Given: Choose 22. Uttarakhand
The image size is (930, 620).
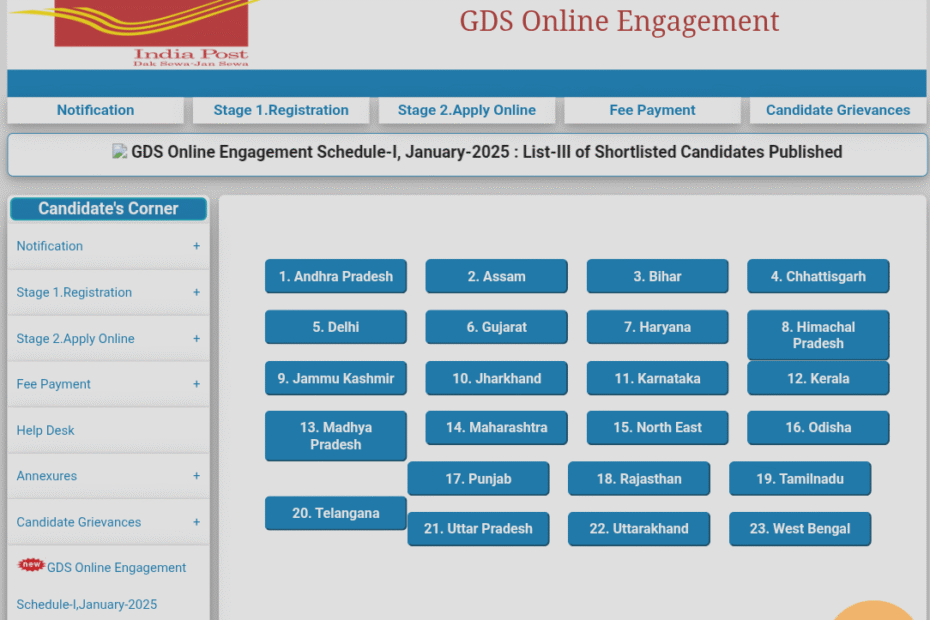Looking at the screenshot, I should tap(639, 529).
